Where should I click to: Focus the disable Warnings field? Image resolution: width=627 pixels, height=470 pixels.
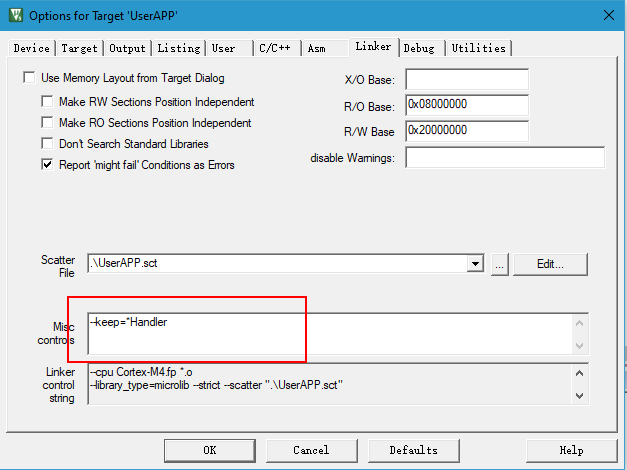(x=505, y=157)
